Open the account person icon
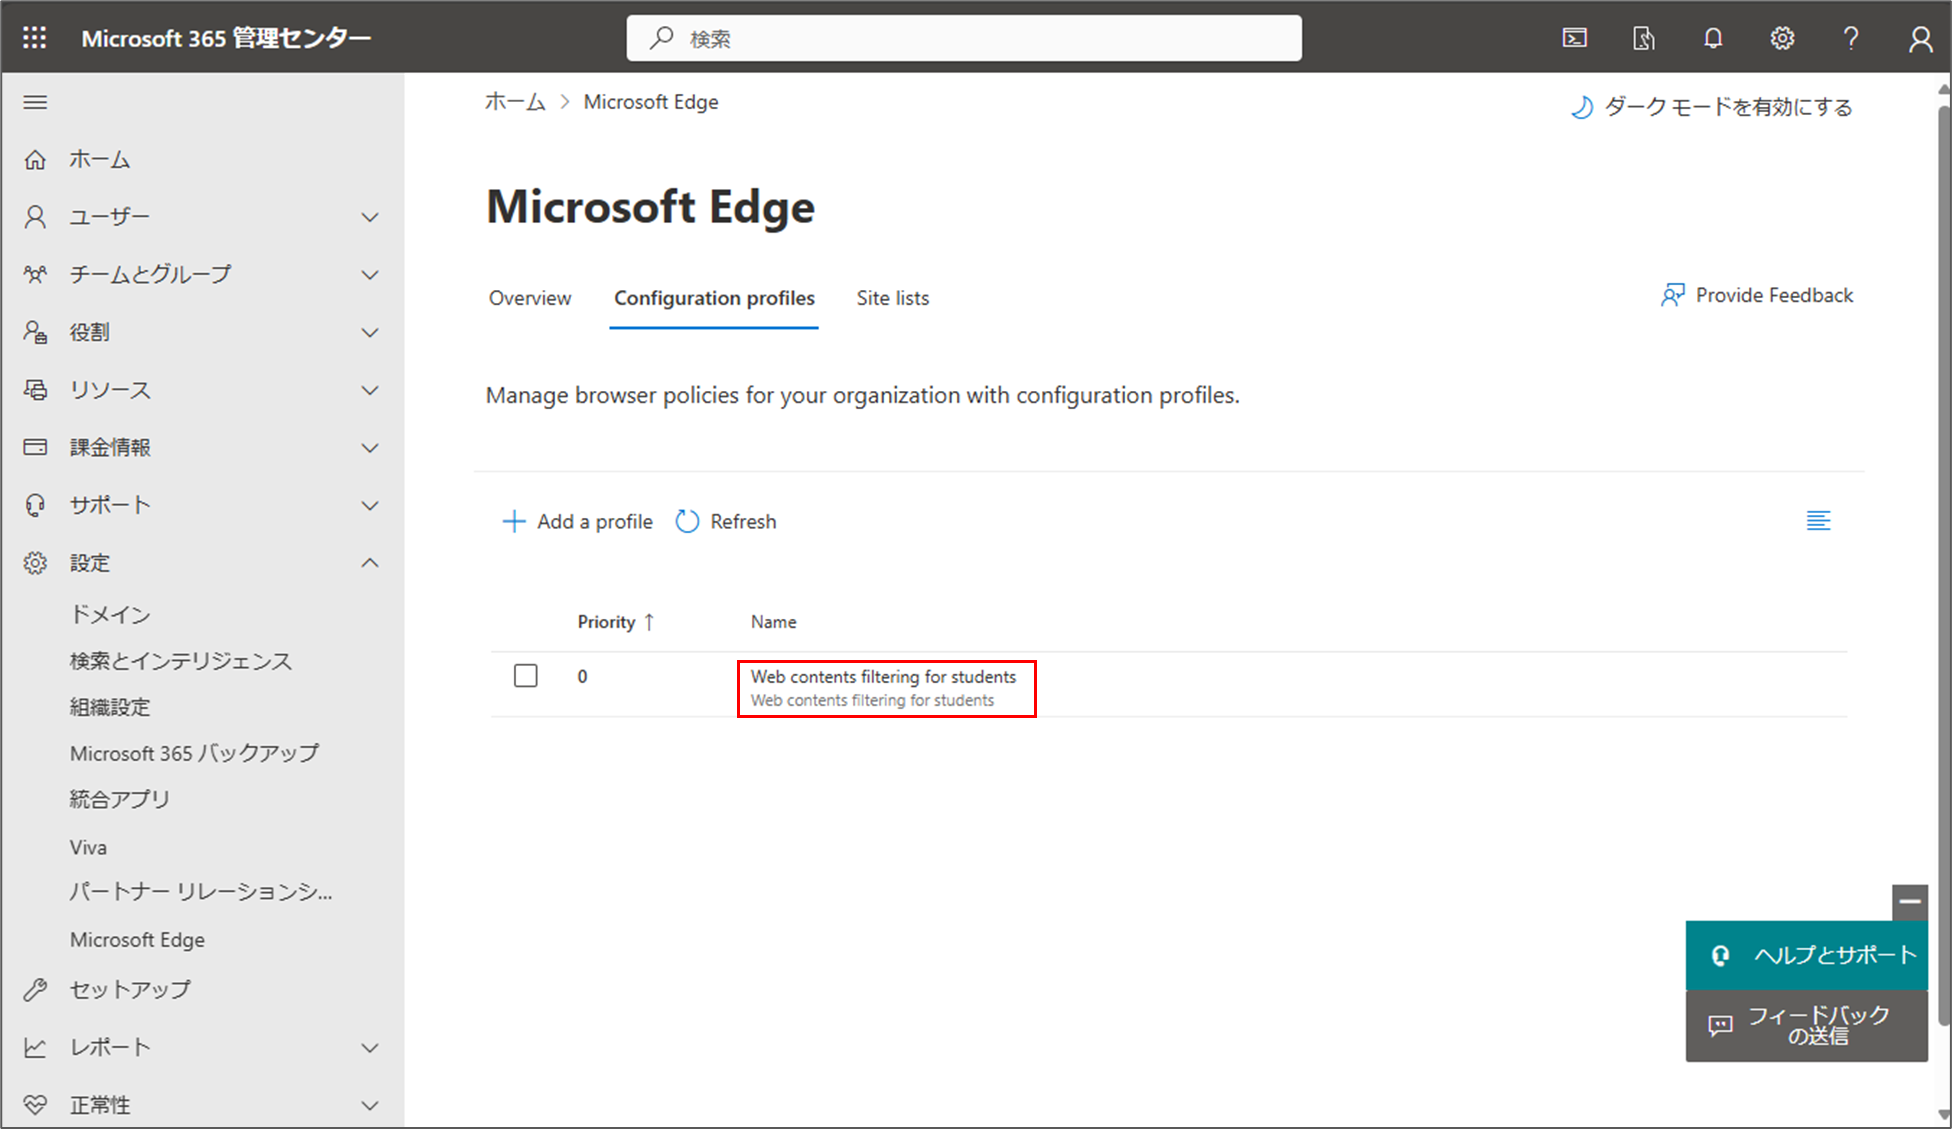The width and height of the screenshot is (1952, 1129). (1920, 37)
